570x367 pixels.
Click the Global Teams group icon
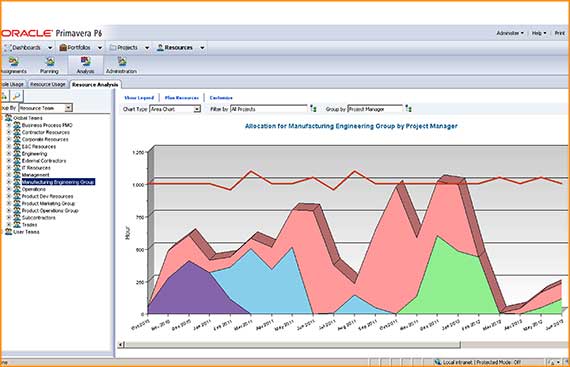pos(8,118)
